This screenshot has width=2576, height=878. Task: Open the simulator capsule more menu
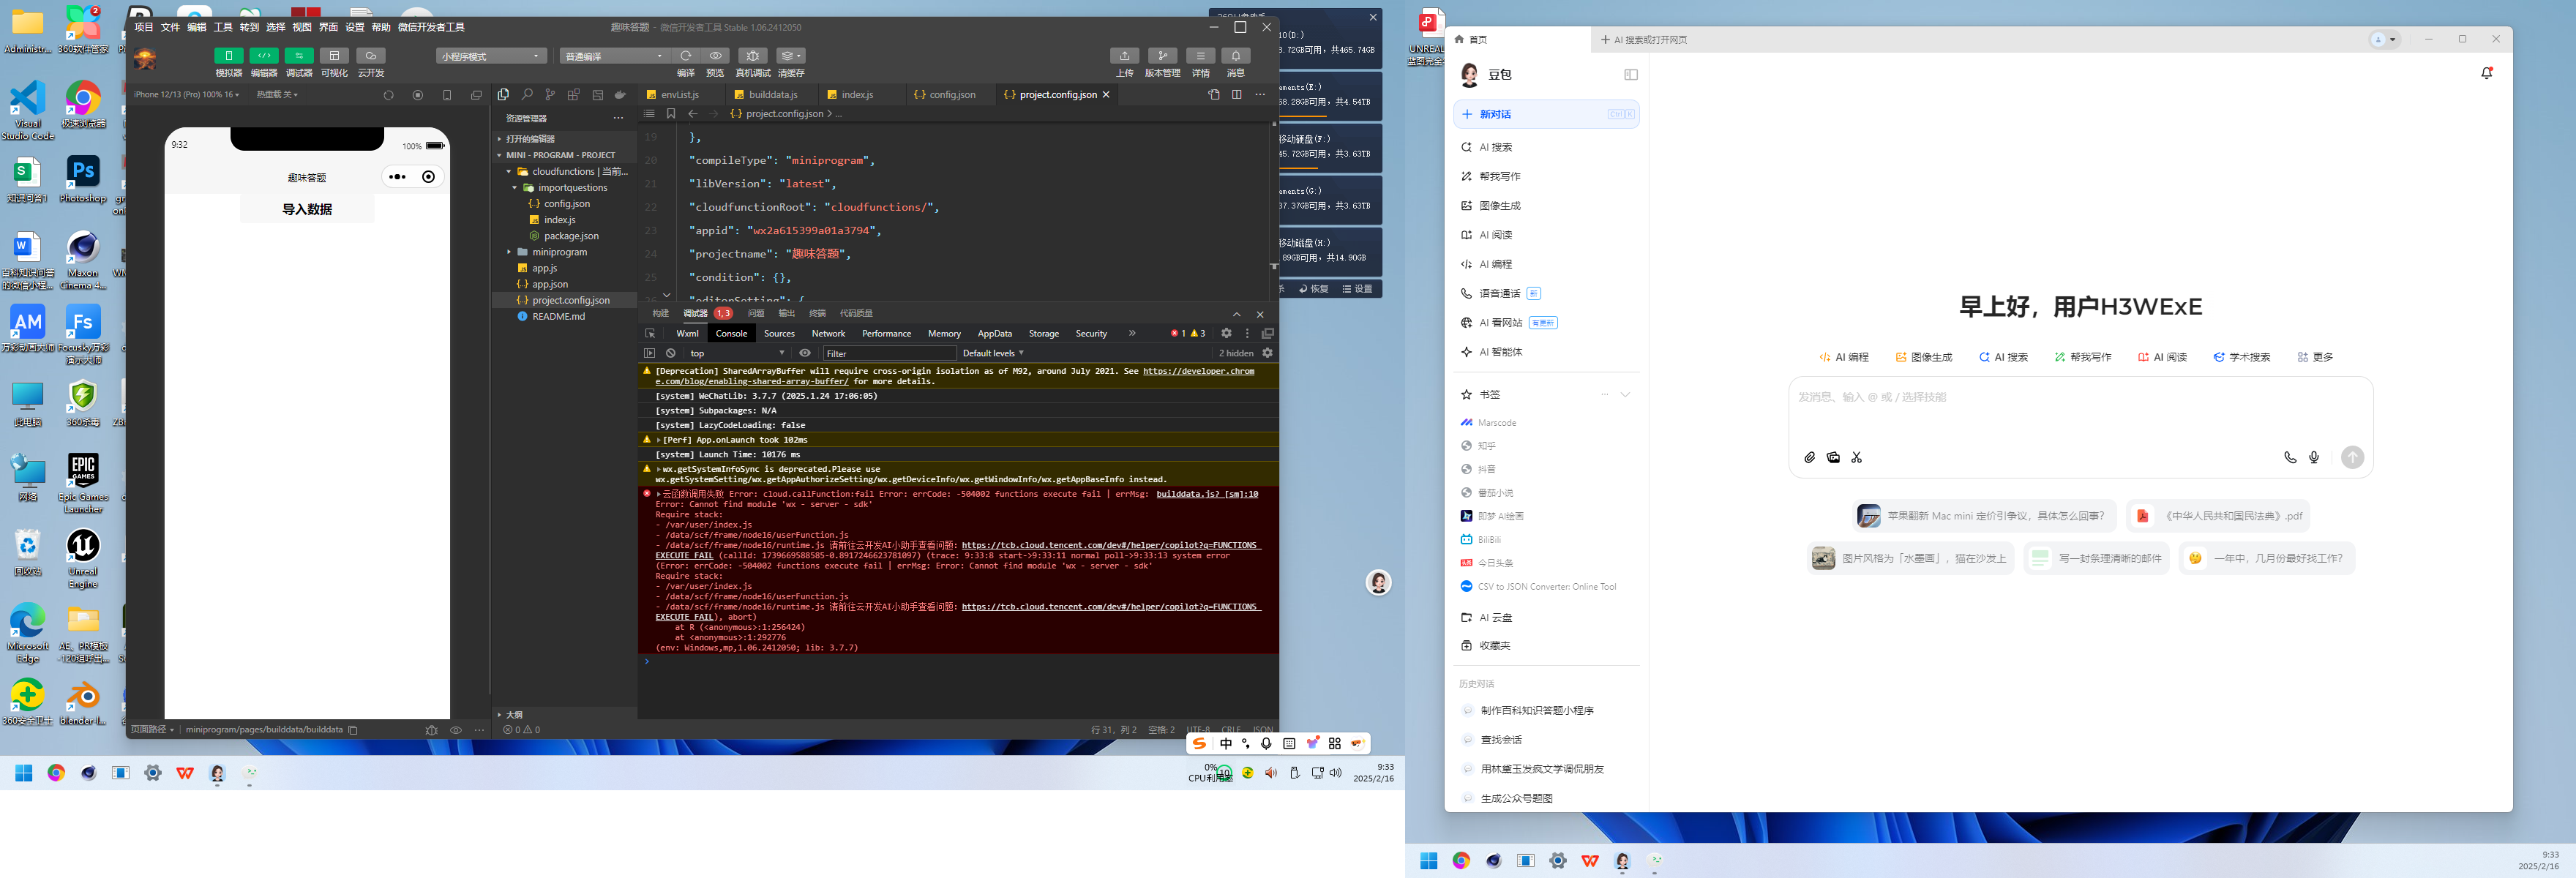pos(397,177)
